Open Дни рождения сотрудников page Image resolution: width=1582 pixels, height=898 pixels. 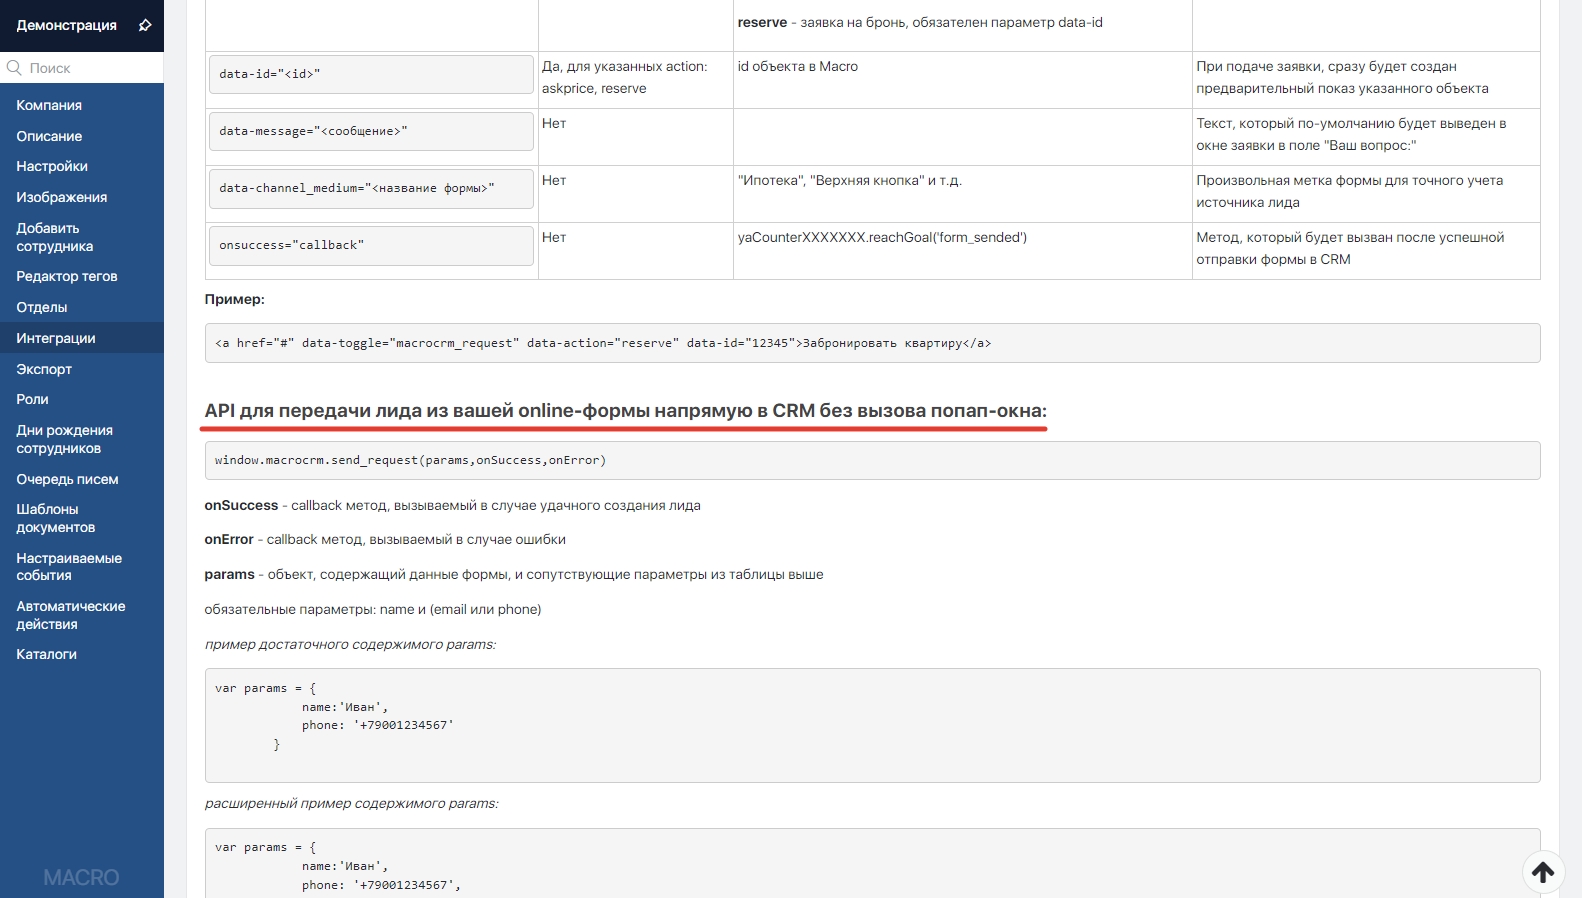64,439
